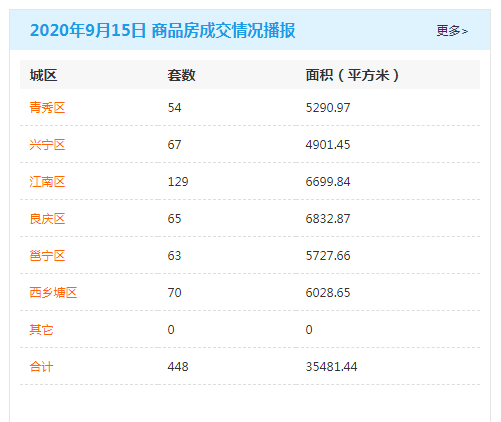Click the 面积（平方米） column header
This screenshot has width=501, height=422.
click(x=352, y=75)
